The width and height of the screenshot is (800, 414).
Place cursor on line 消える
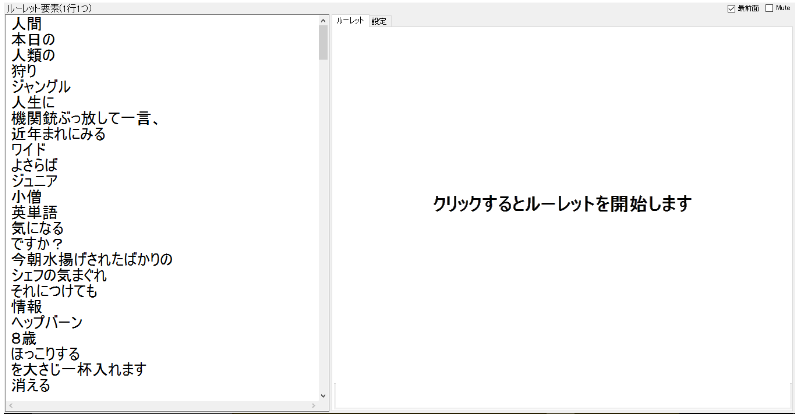(x=31, y=385)
